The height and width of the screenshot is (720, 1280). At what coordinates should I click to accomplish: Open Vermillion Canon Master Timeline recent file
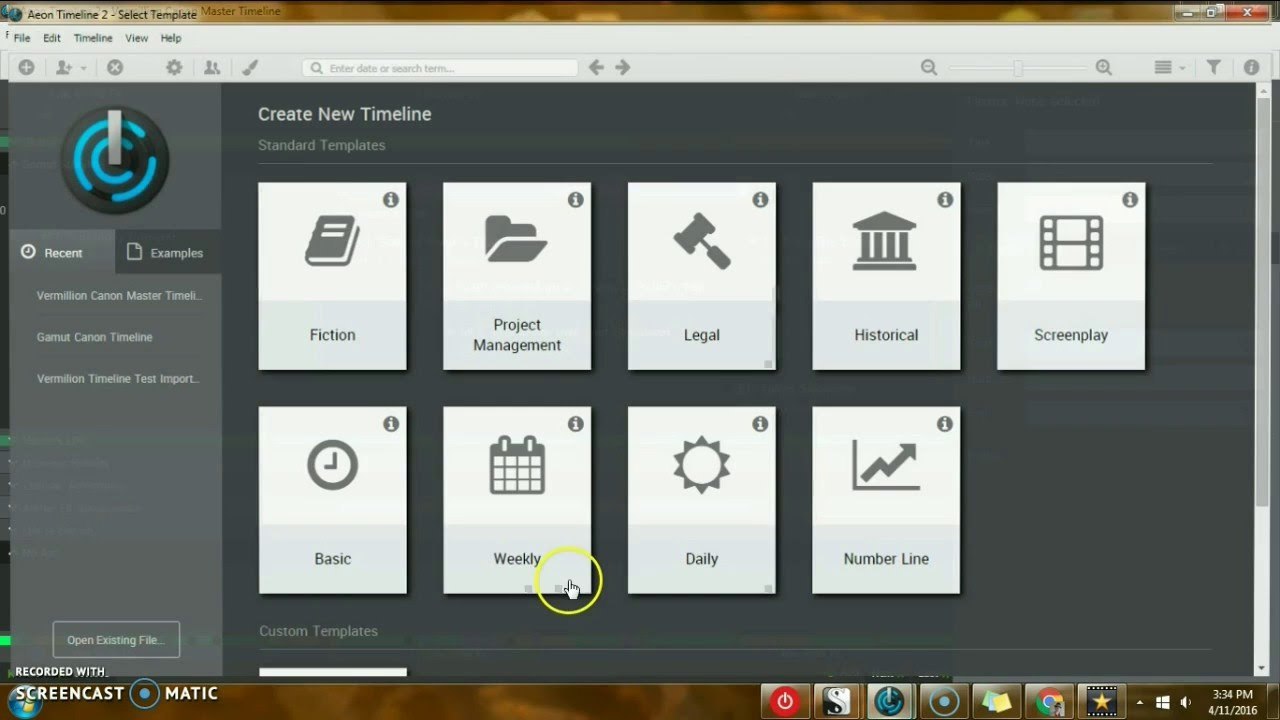pyautogui.click(x=119, y=296)
